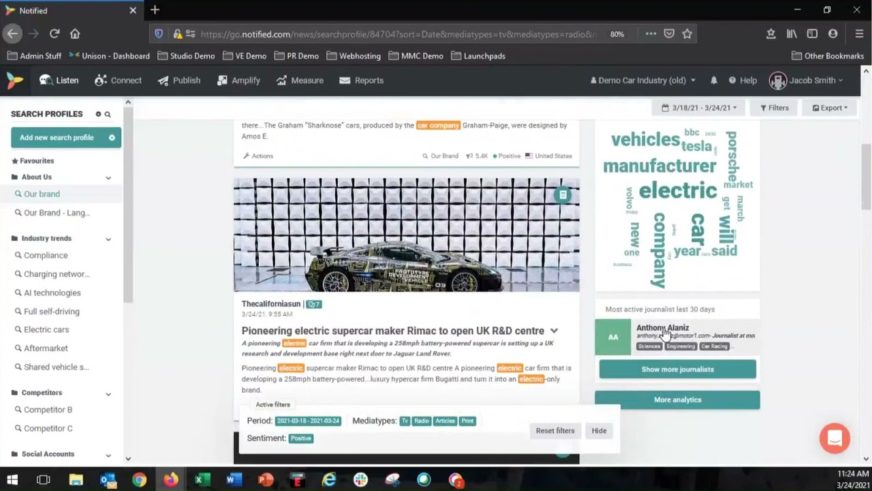872x491 pixels.
Task: Open the Reports menu
Action: pos(361,81)
